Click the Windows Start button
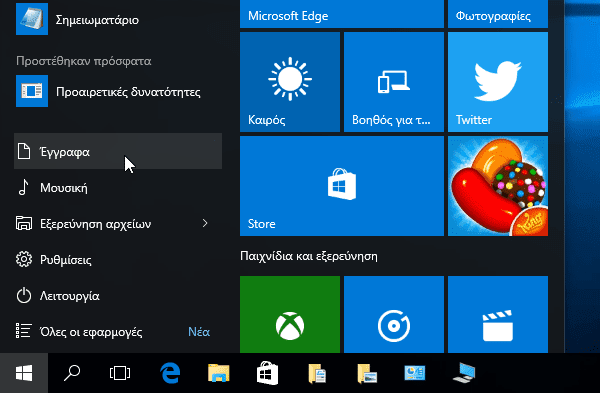600x393 pixels. click(24, 373)
